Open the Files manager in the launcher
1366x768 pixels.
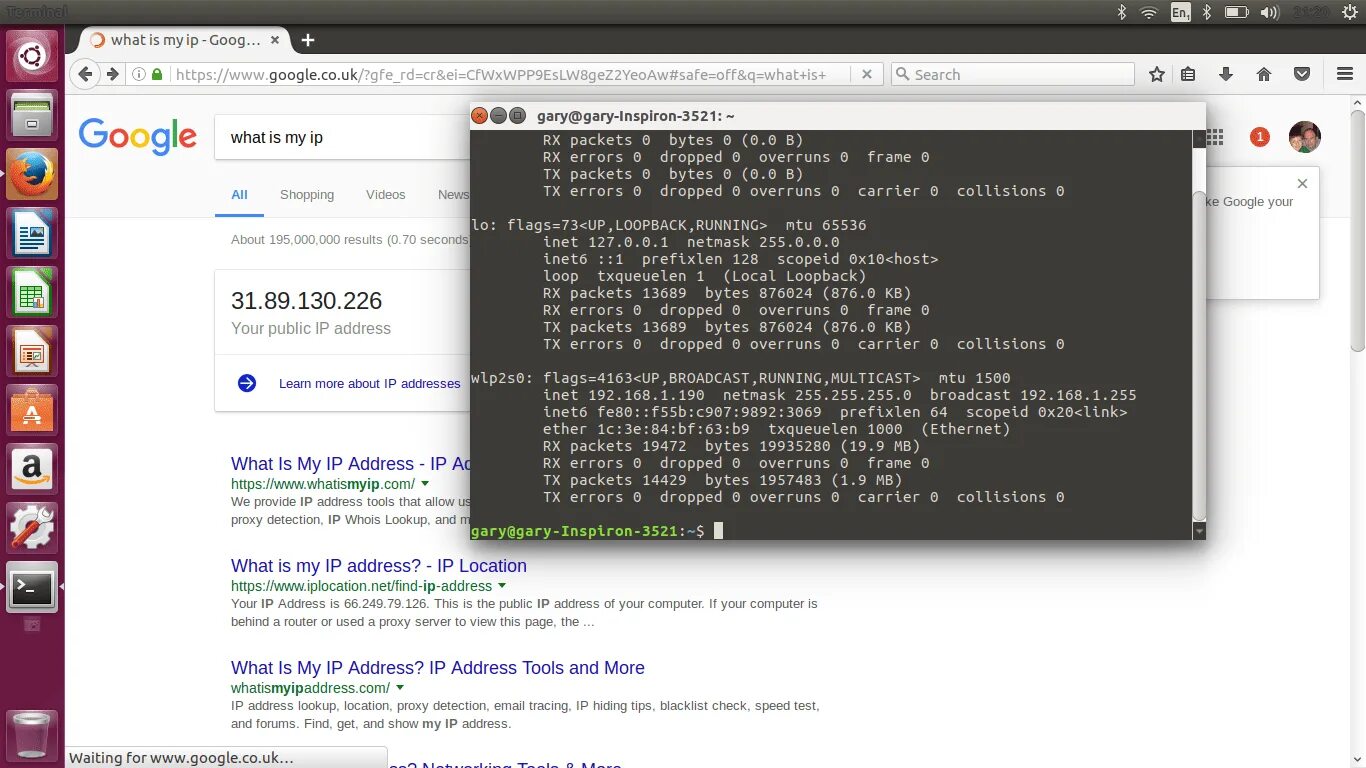33,115
